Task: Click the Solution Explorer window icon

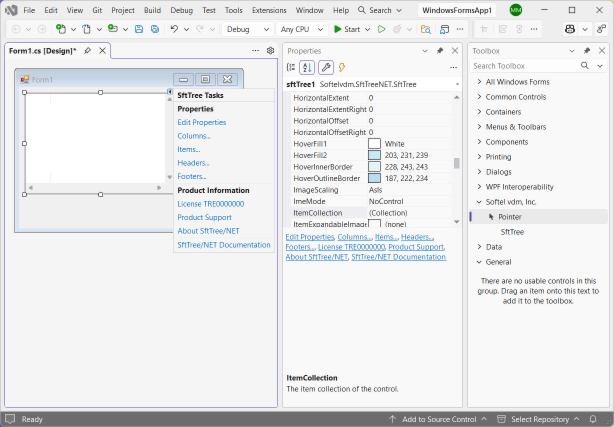Action: (444, 29)
